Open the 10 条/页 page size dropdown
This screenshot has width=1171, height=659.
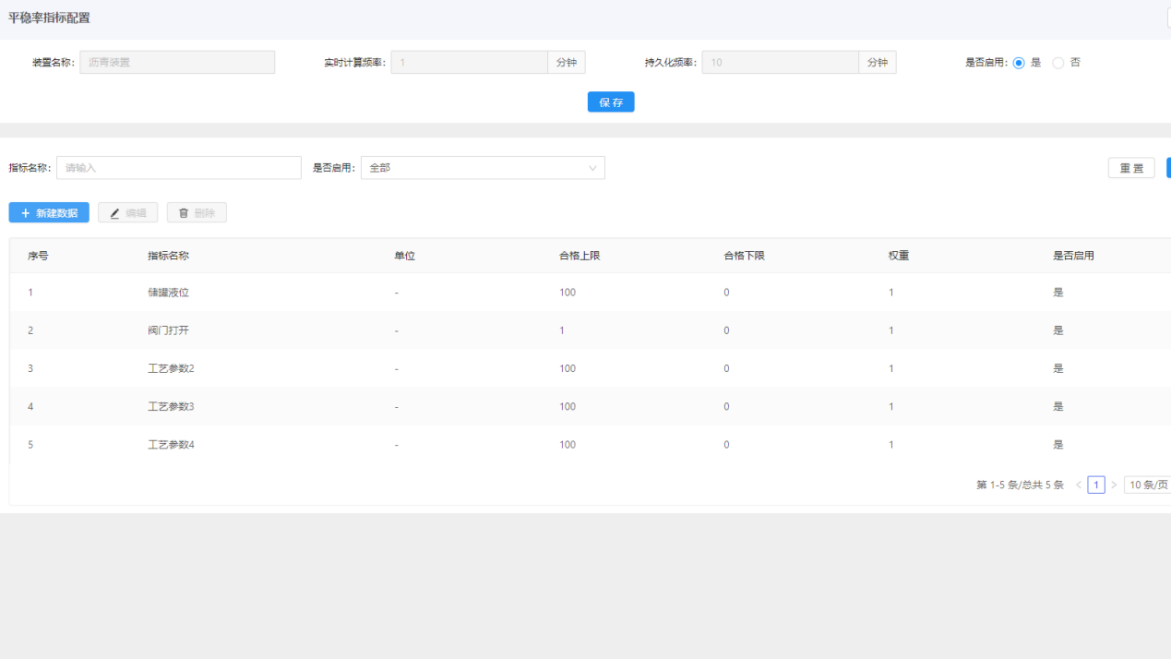click(x=1147, y=485)
